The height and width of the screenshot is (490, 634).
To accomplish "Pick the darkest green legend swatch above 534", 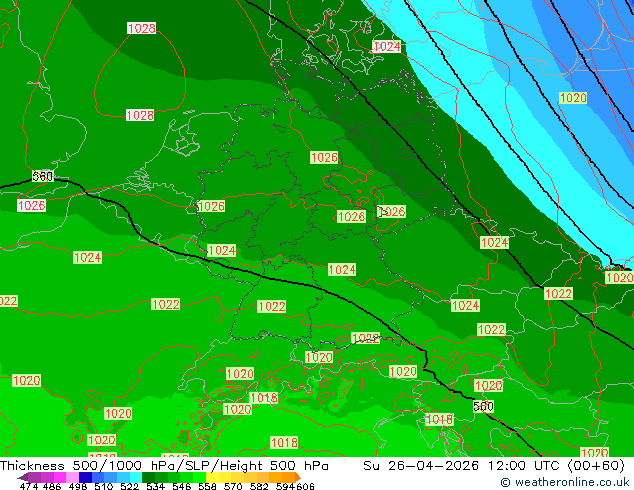I will click(x=148, y=477).
